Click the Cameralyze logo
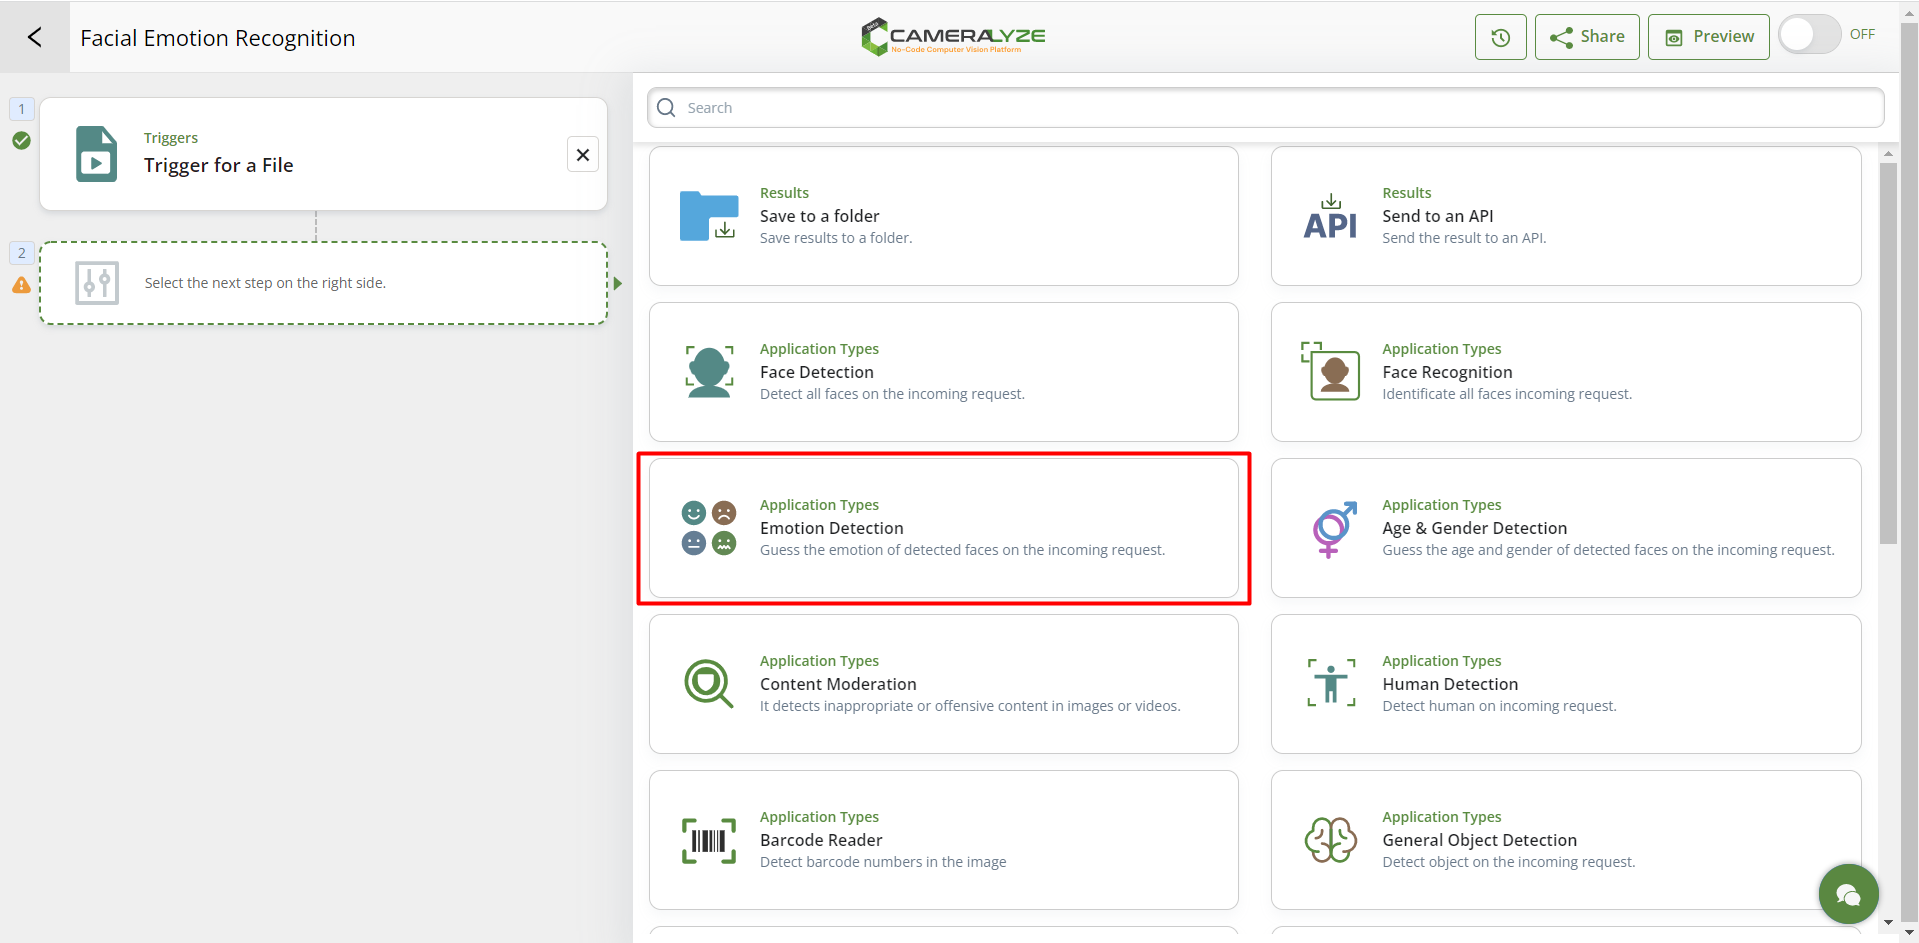This screenshot has width=1919, height=943. pyautogui.click(x=953, y=36)
